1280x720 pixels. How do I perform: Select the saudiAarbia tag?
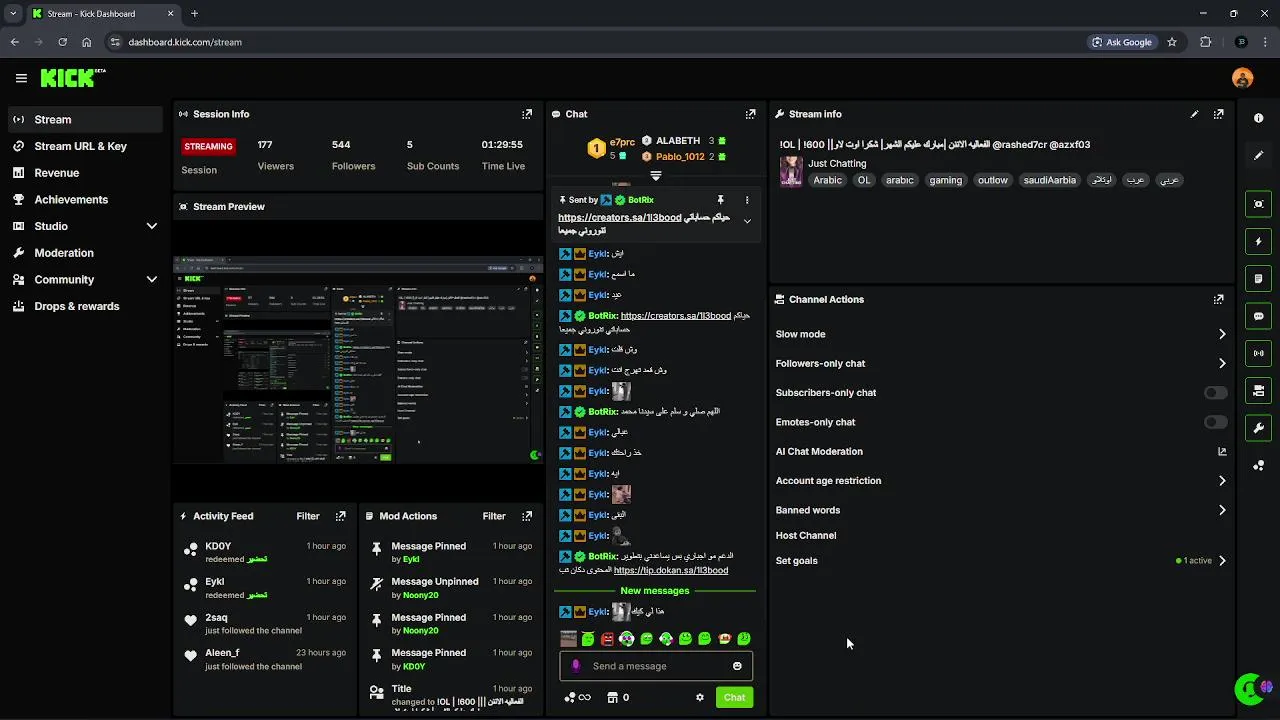1049,180
